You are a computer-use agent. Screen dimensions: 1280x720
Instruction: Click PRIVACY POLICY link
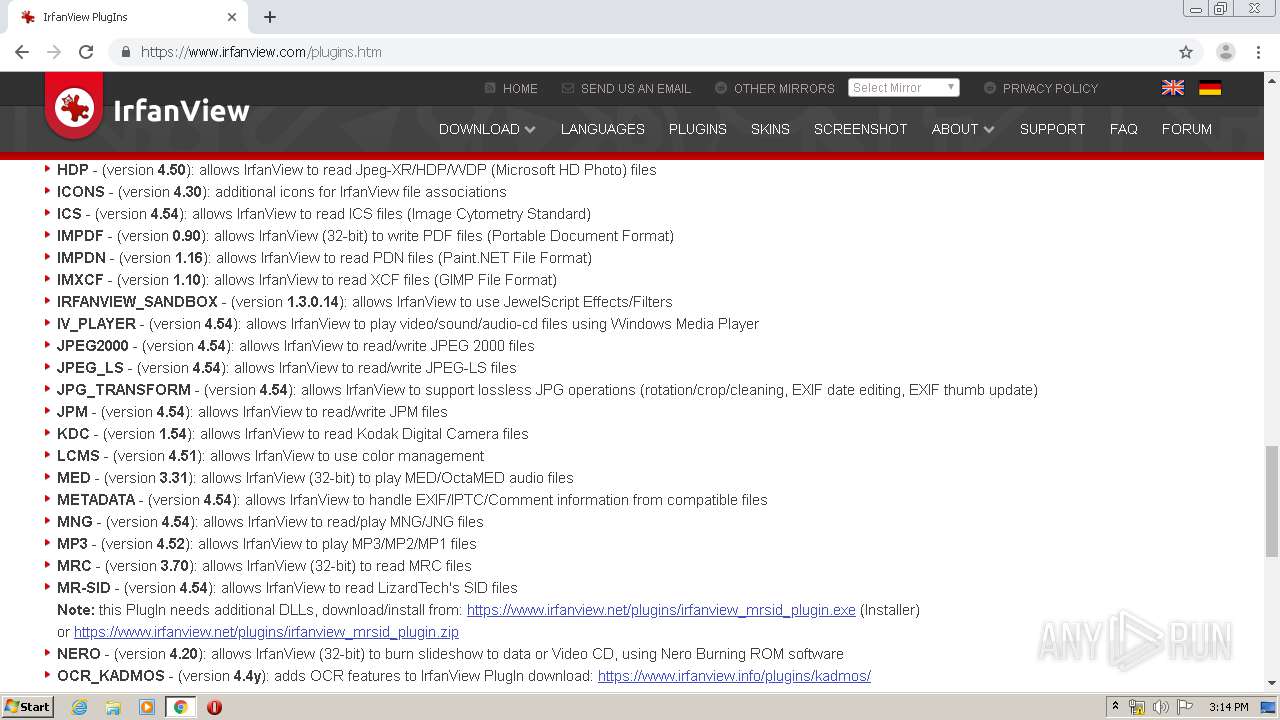tap(1050, 88)
